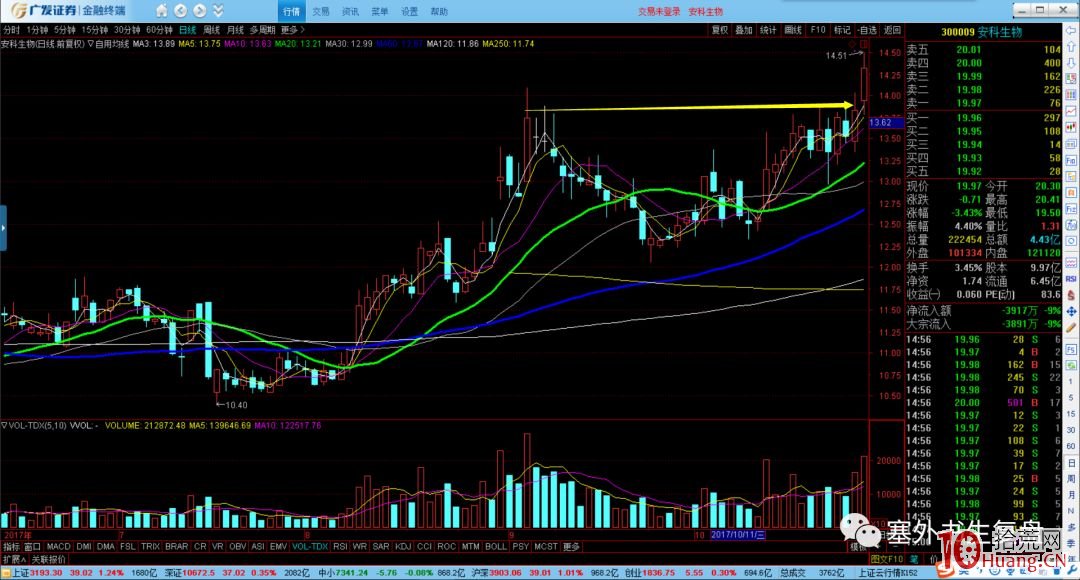Expand 更多 periods list
Image resolution: width=1080 pixels, height=580 pixels.
click(292, 30)
